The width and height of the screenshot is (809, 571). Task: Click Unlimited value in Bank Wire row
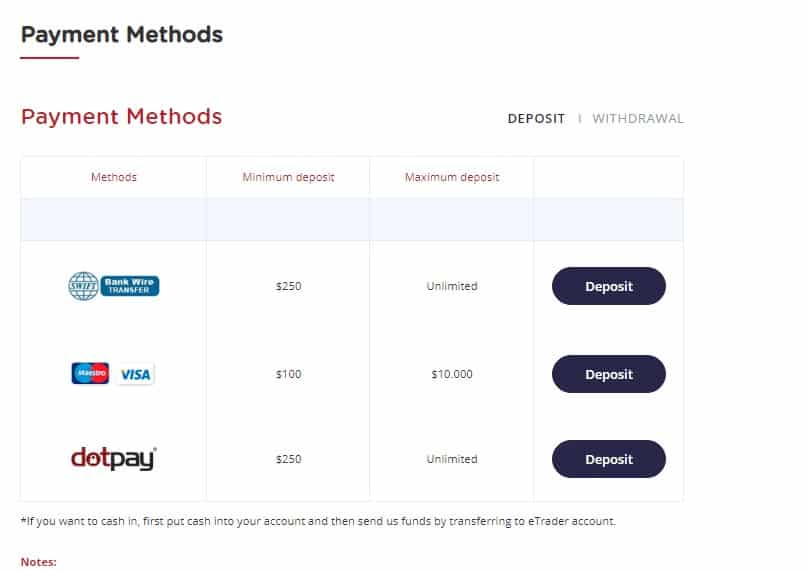452,286
